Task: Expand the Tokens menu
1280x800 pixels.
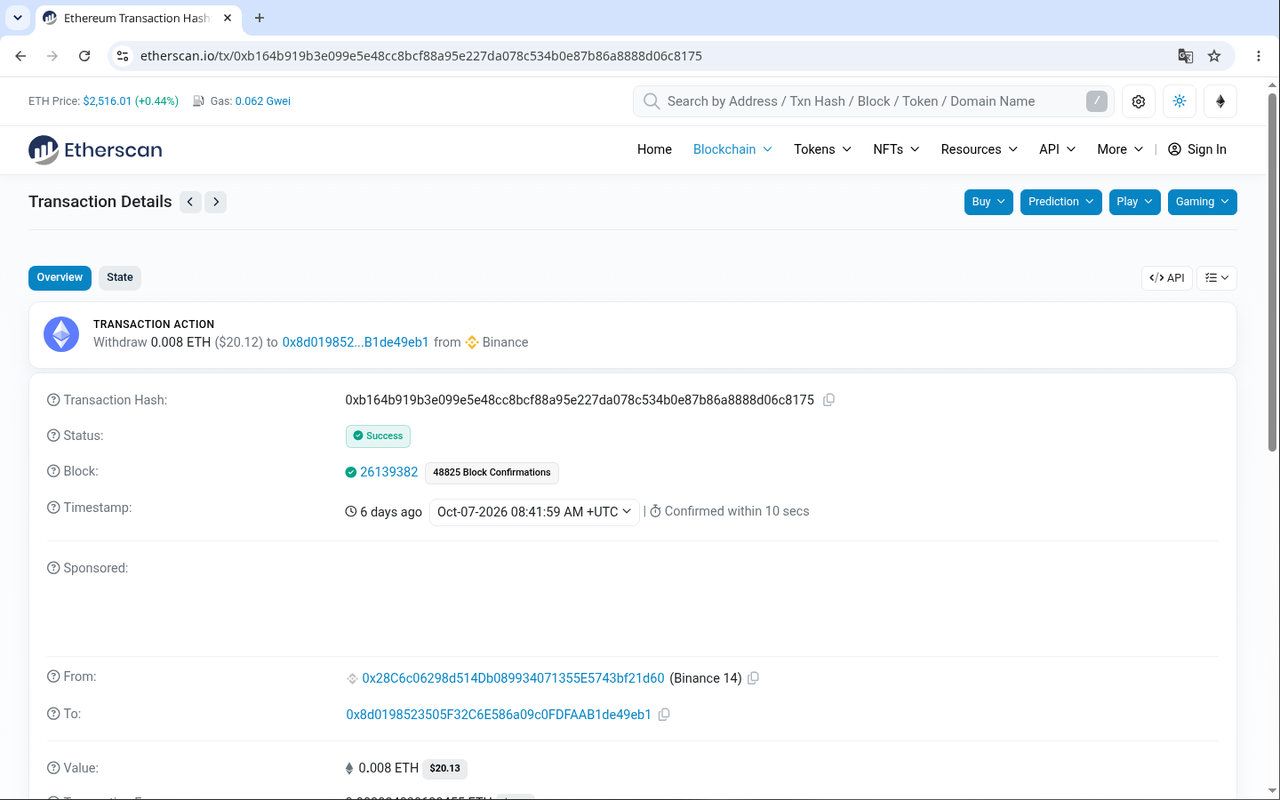Action: [823, 149]
